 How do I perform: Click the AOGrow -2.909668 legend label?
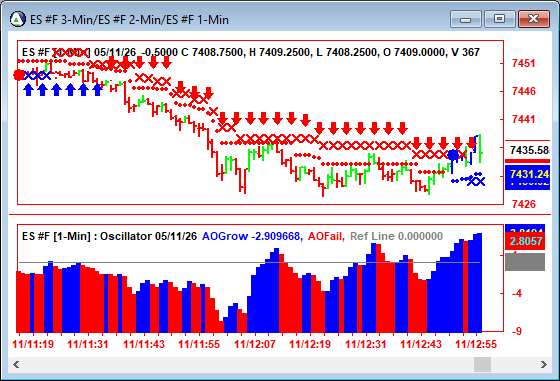click(x=252, y=236)
